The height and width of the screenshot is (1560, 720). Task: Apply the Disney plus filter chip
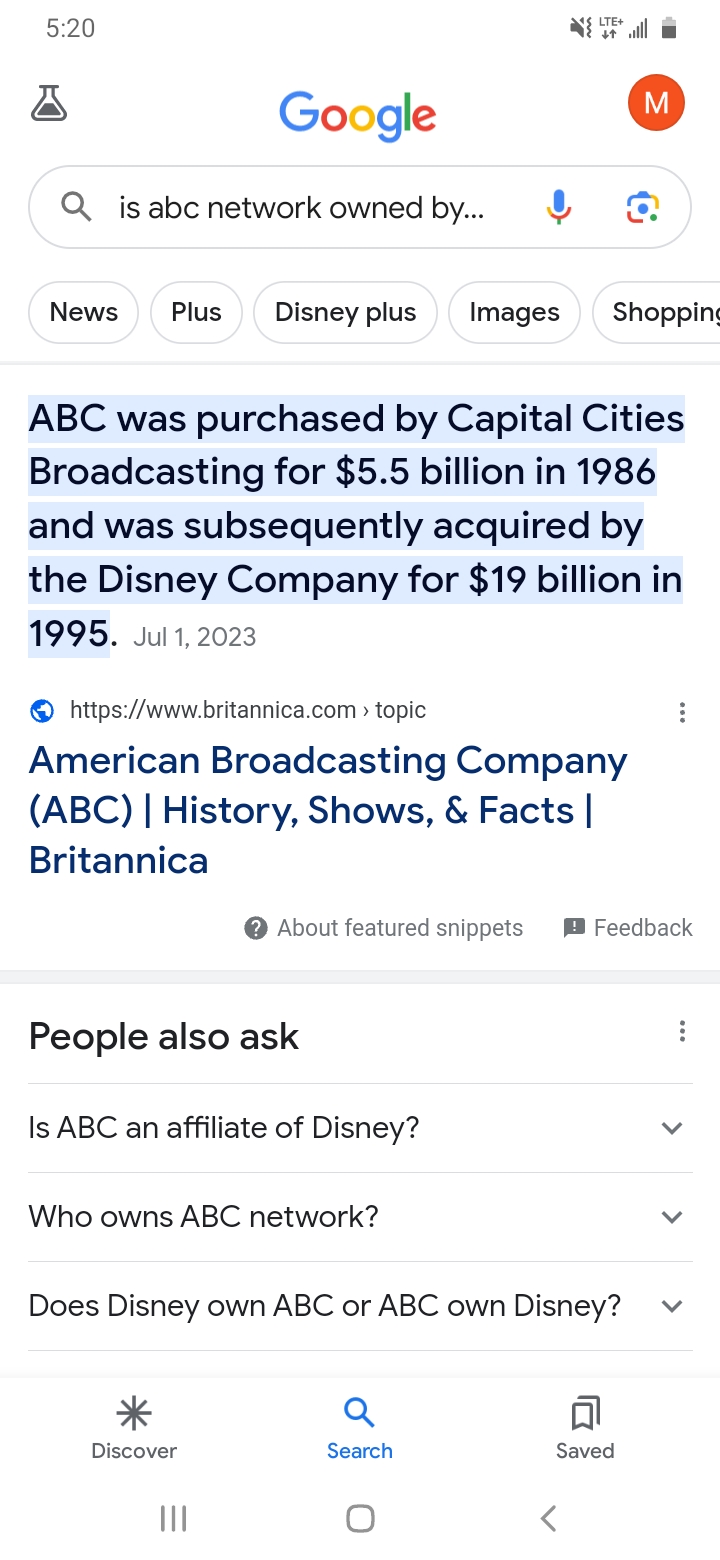[x=345, y=313]
